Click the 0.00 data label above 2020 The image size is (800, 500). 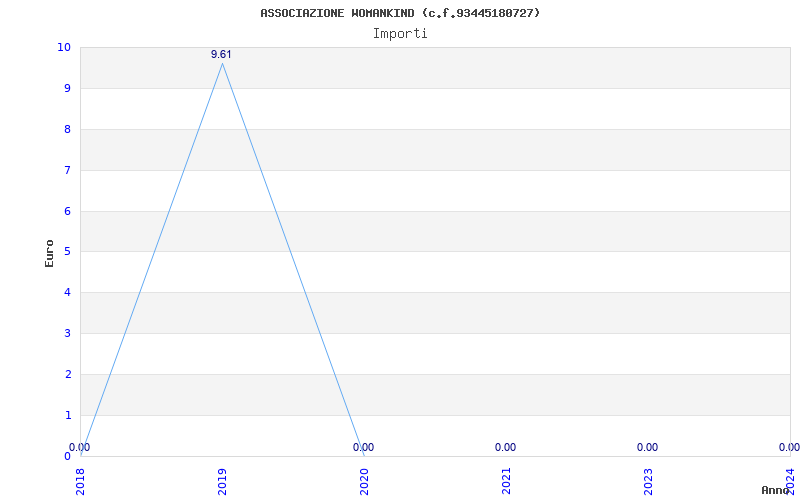pos(363,447)
